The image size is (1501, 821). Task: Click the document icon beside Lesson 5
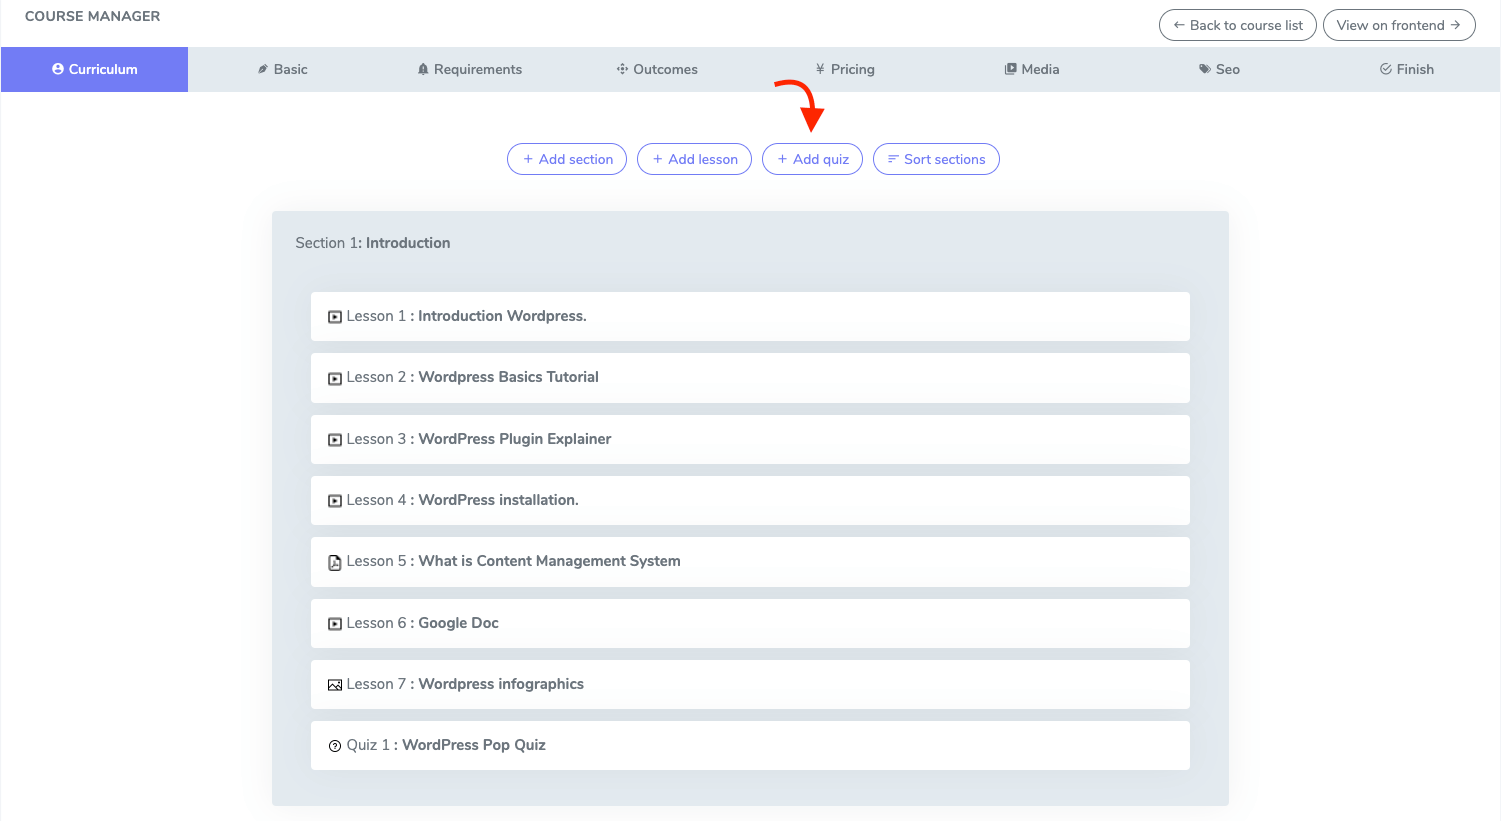(x=334, y=562)
